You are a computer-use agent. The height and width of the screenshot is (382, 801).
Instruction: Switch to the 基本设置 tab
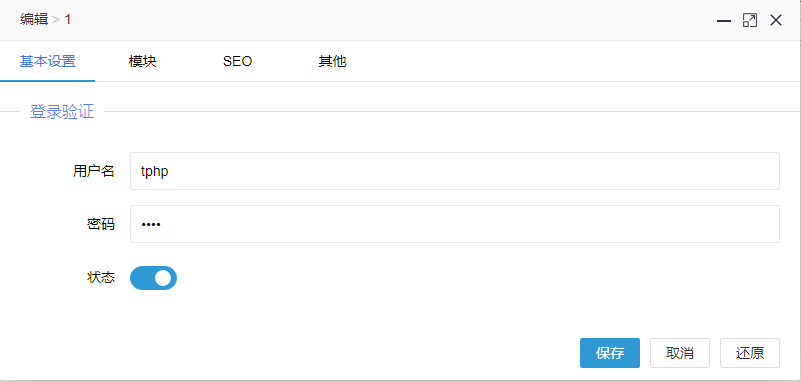click(48, 61)
